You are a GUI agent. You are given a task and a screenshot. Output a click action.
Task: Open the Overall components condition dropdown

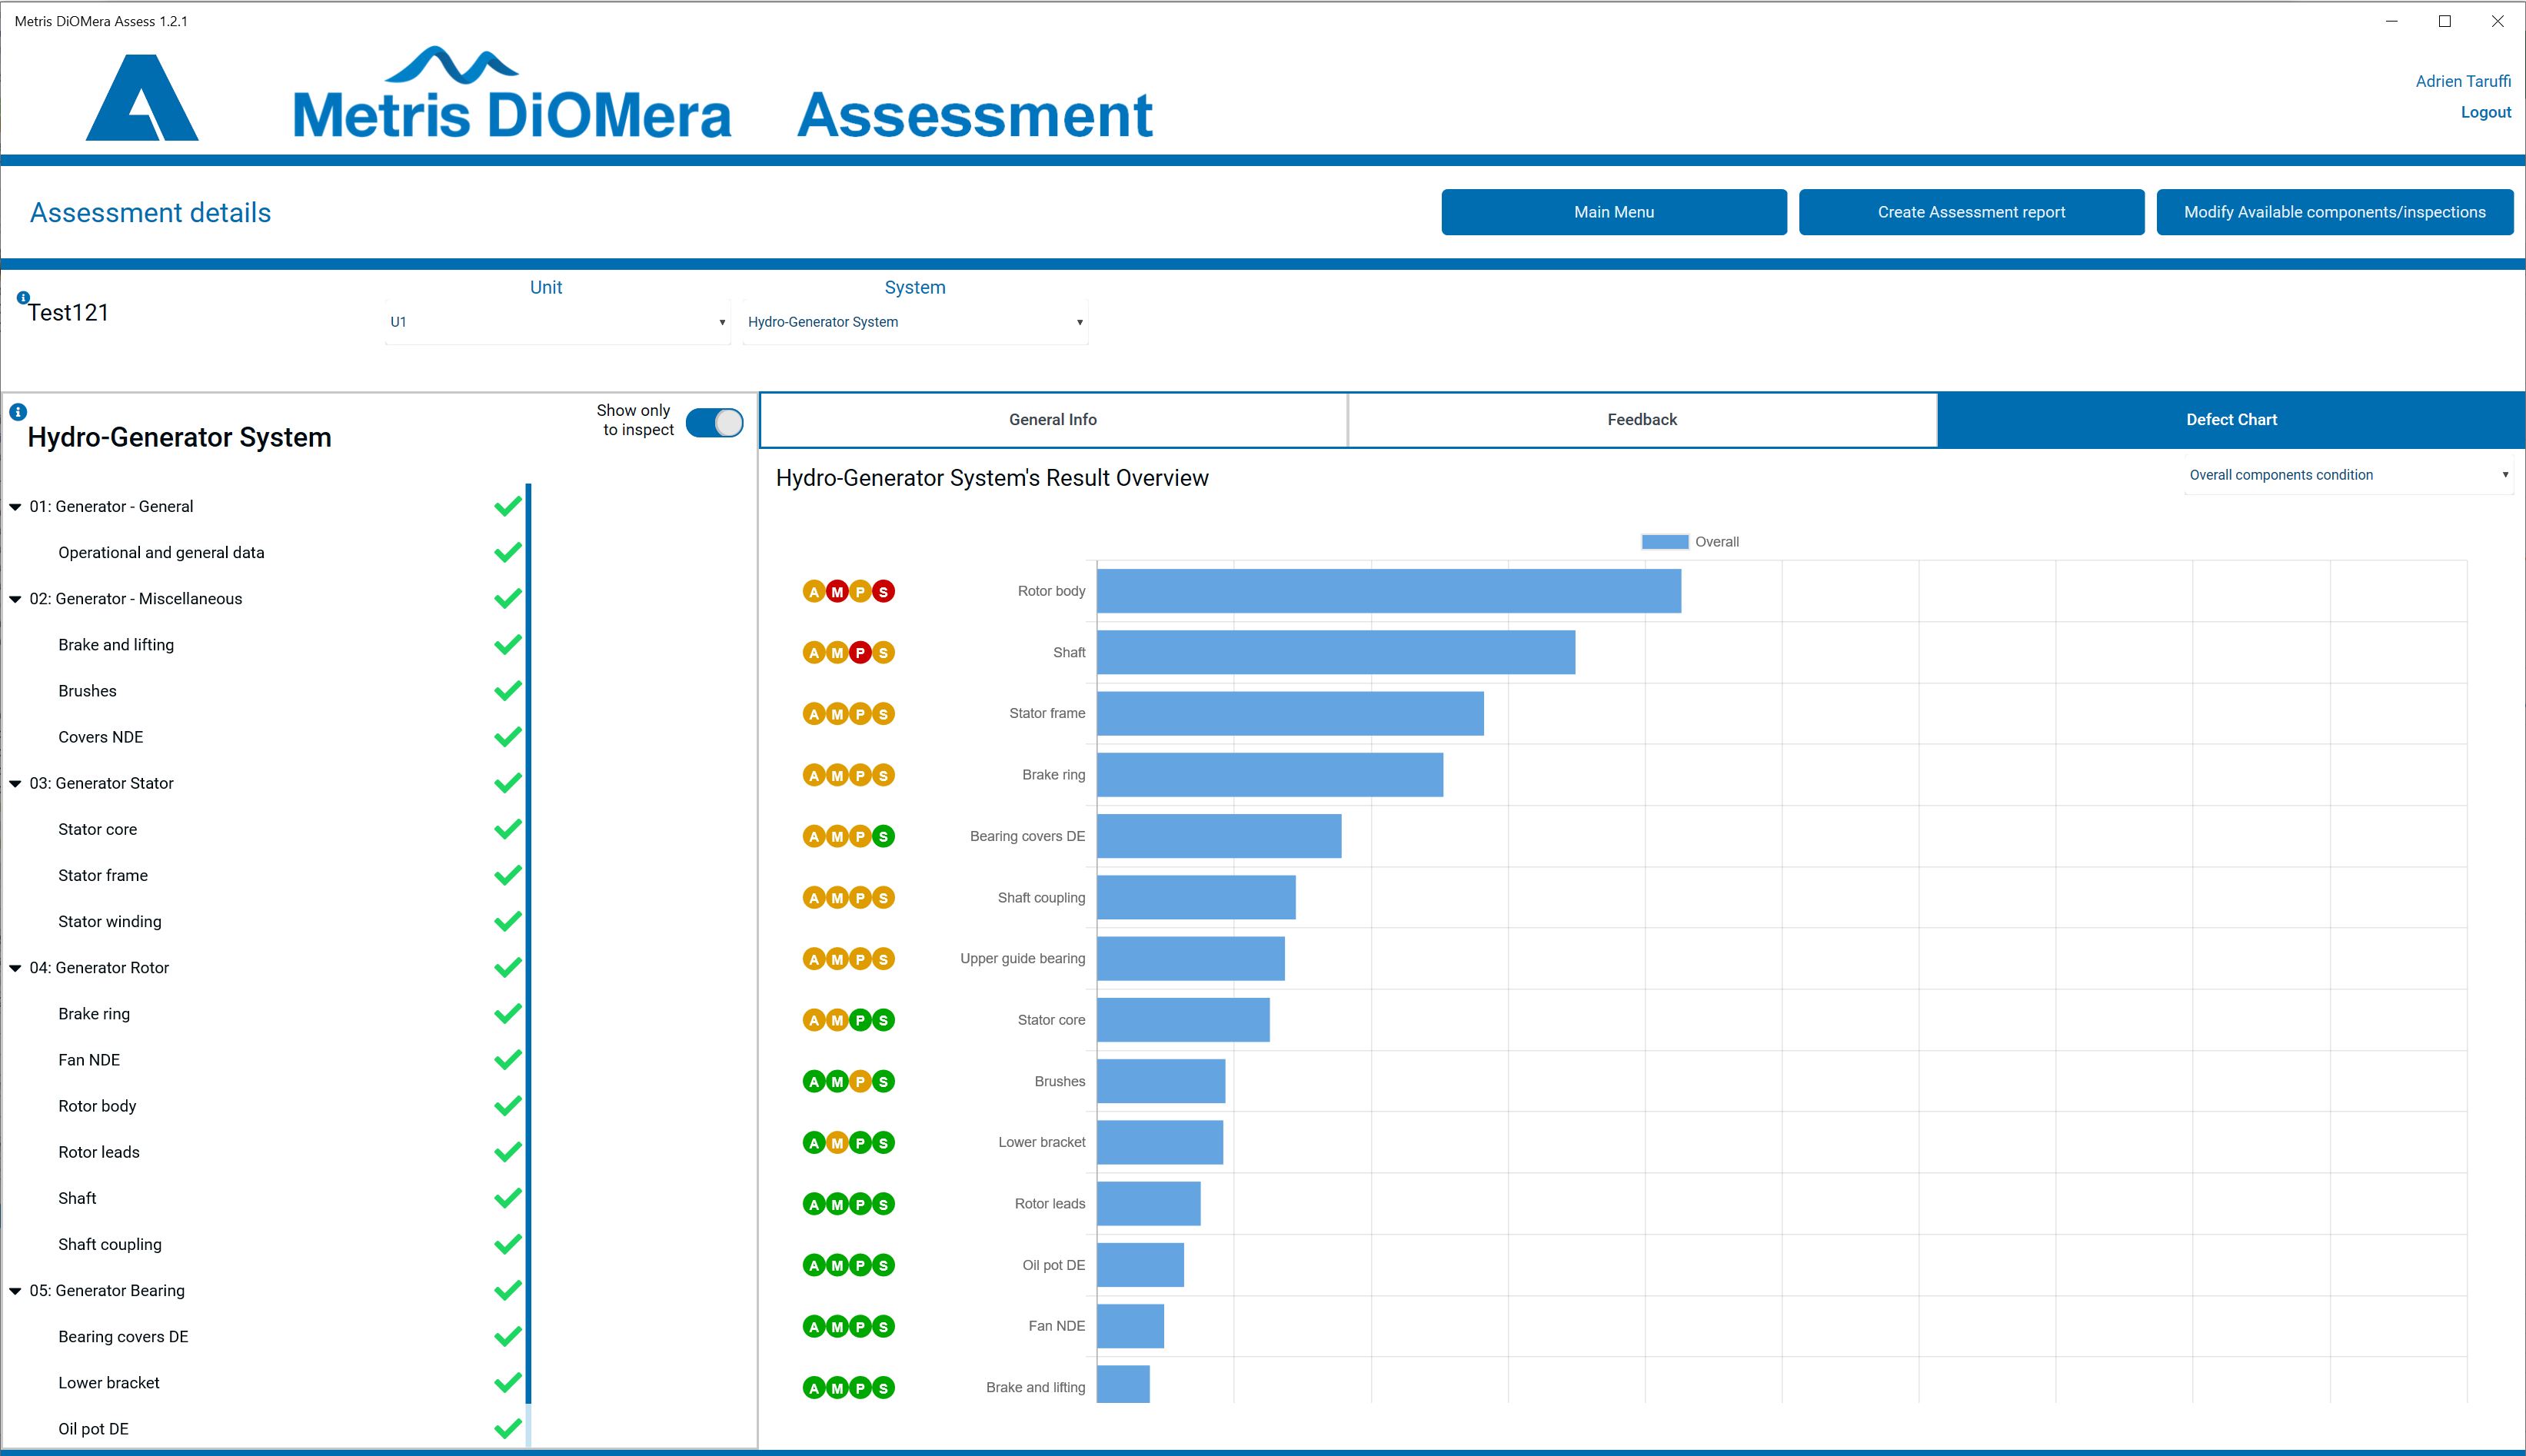click(x=2349, y=475)
